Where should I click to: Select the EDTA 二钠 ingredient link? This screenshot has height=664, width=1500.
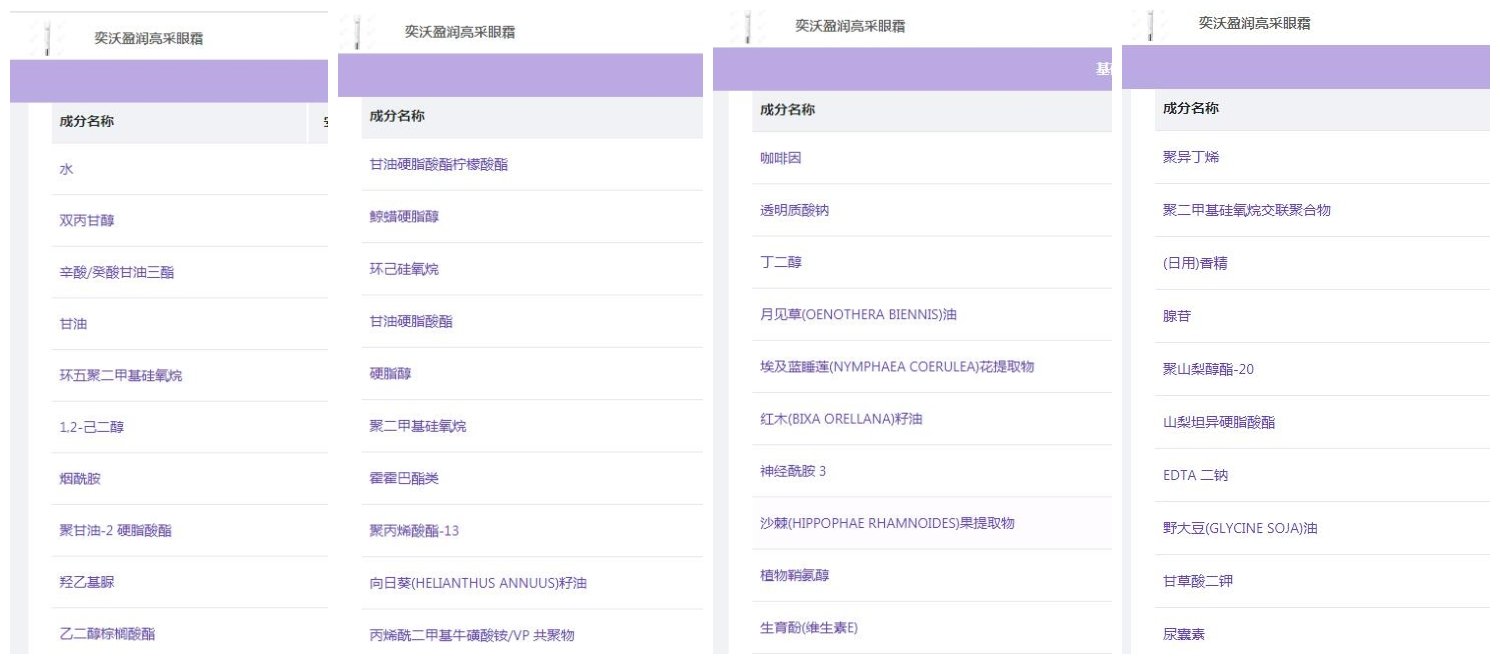pos(1195,475)
